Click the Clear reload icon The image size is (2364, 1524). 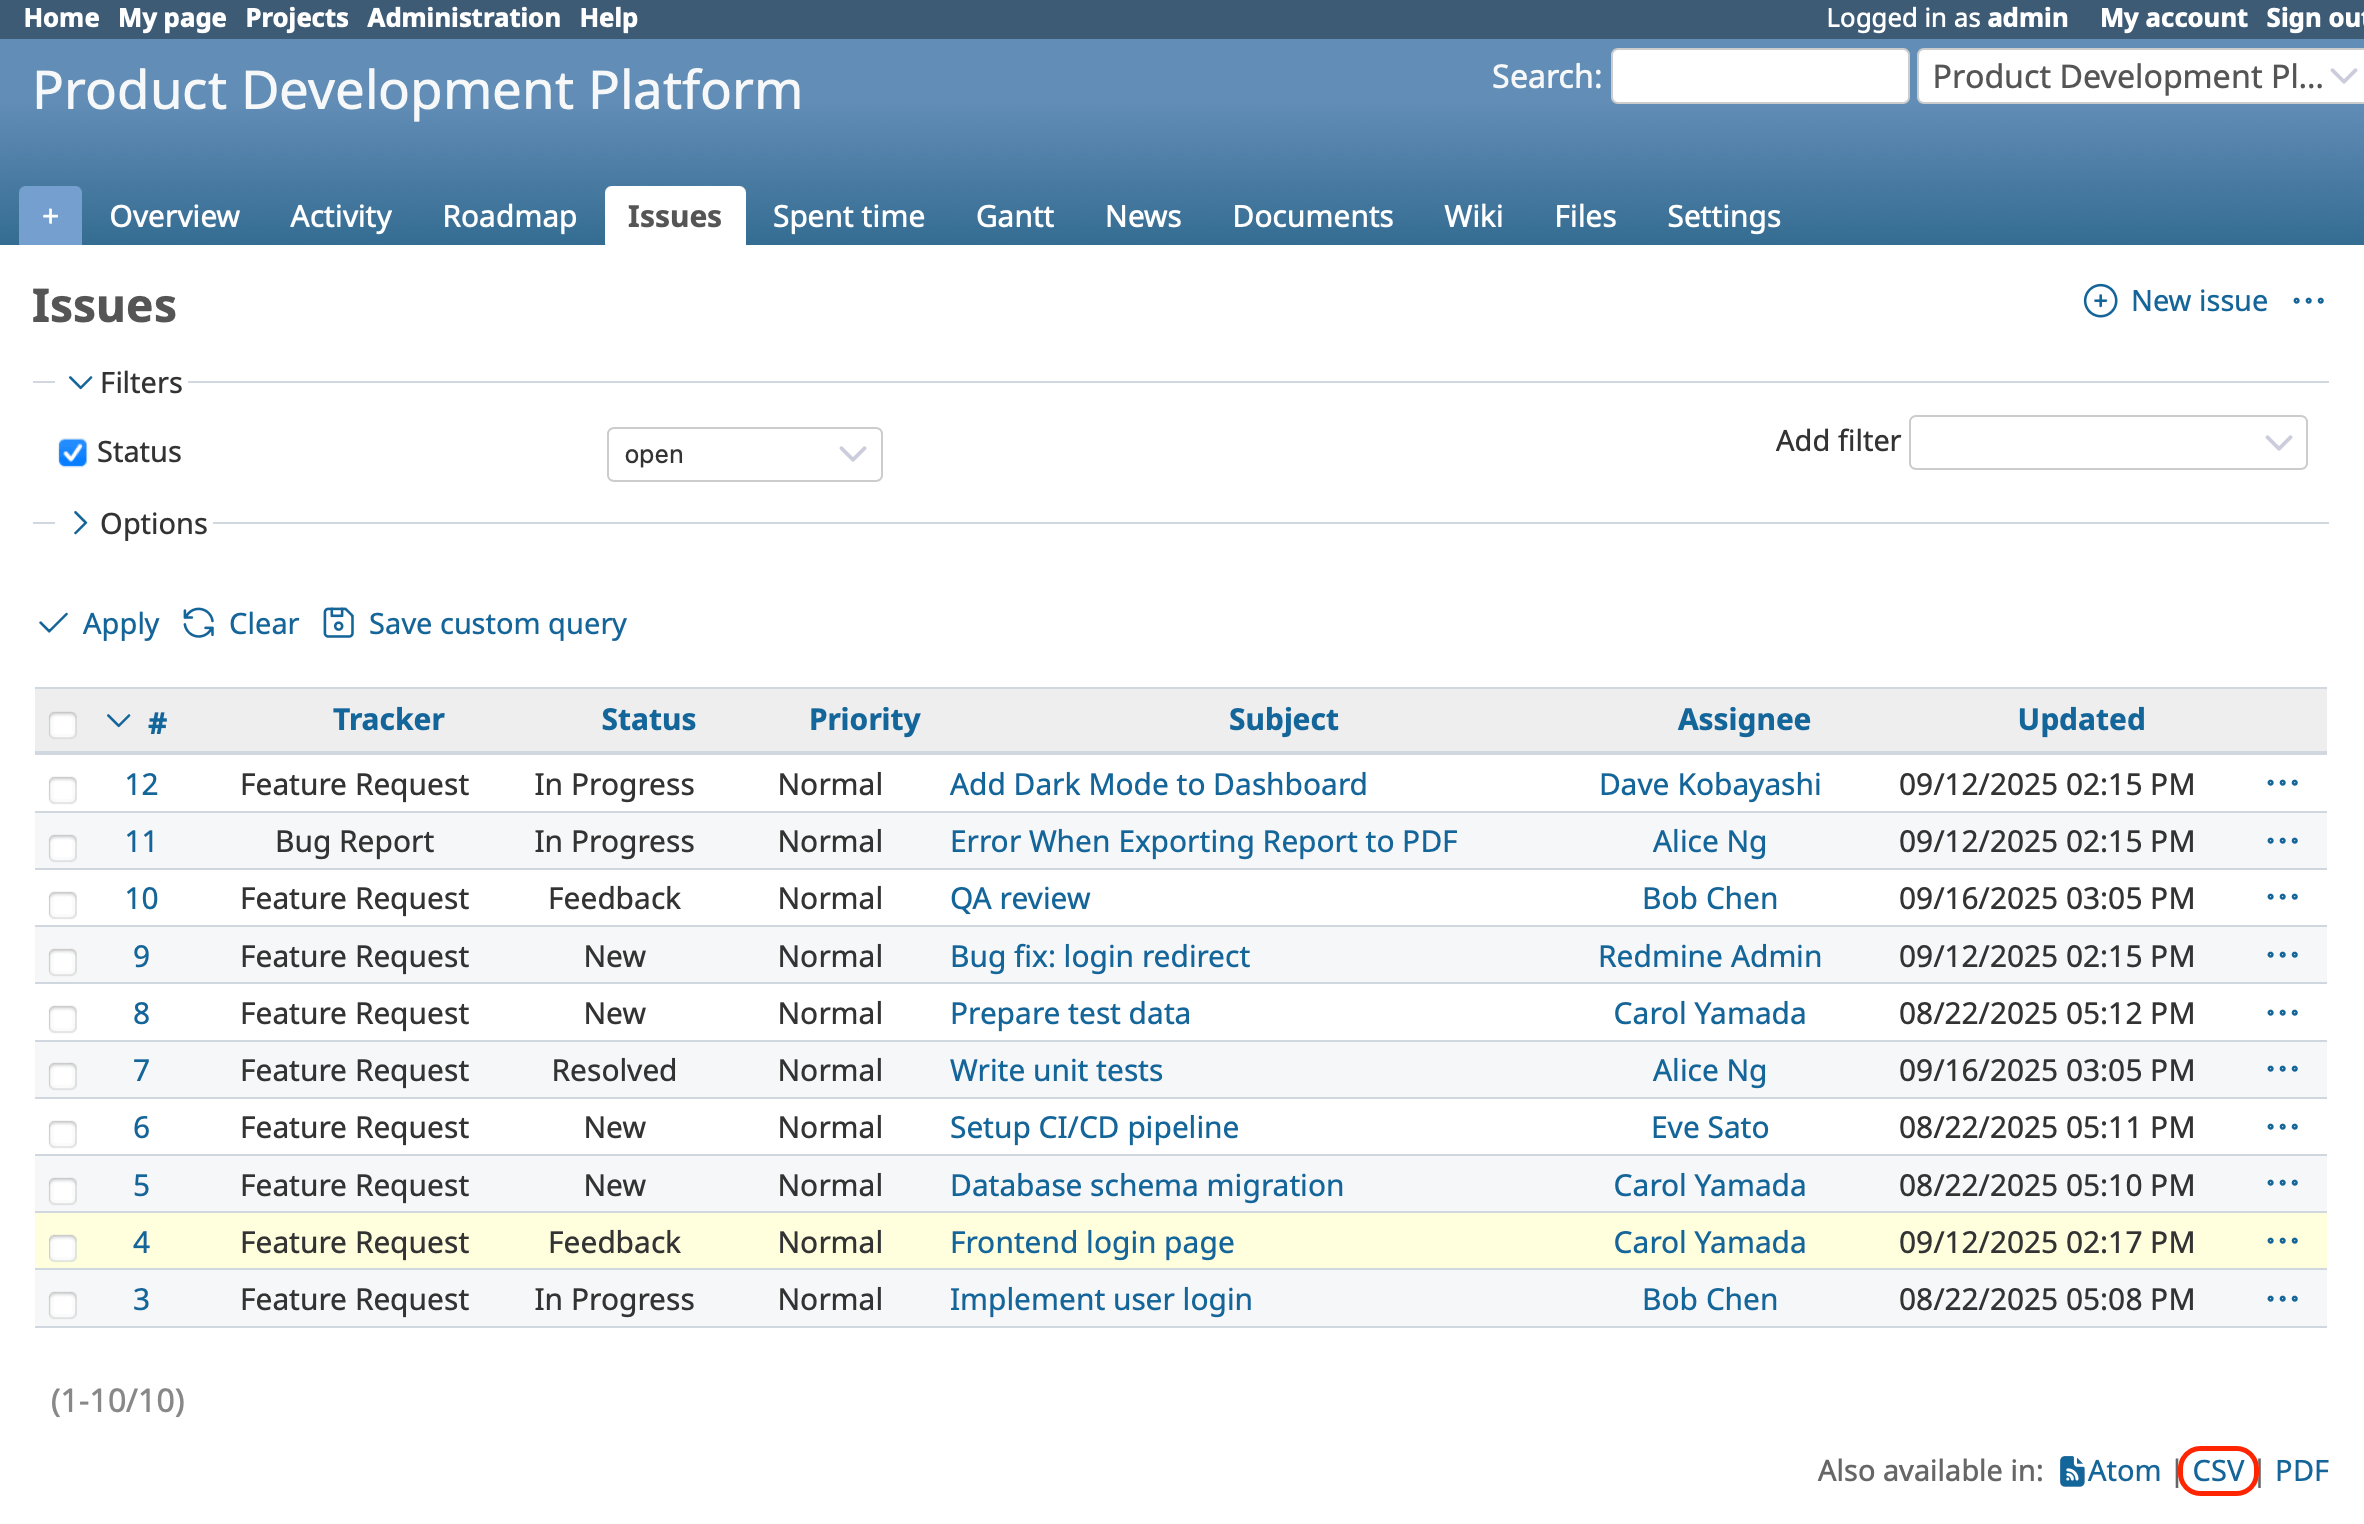(199, 623)
